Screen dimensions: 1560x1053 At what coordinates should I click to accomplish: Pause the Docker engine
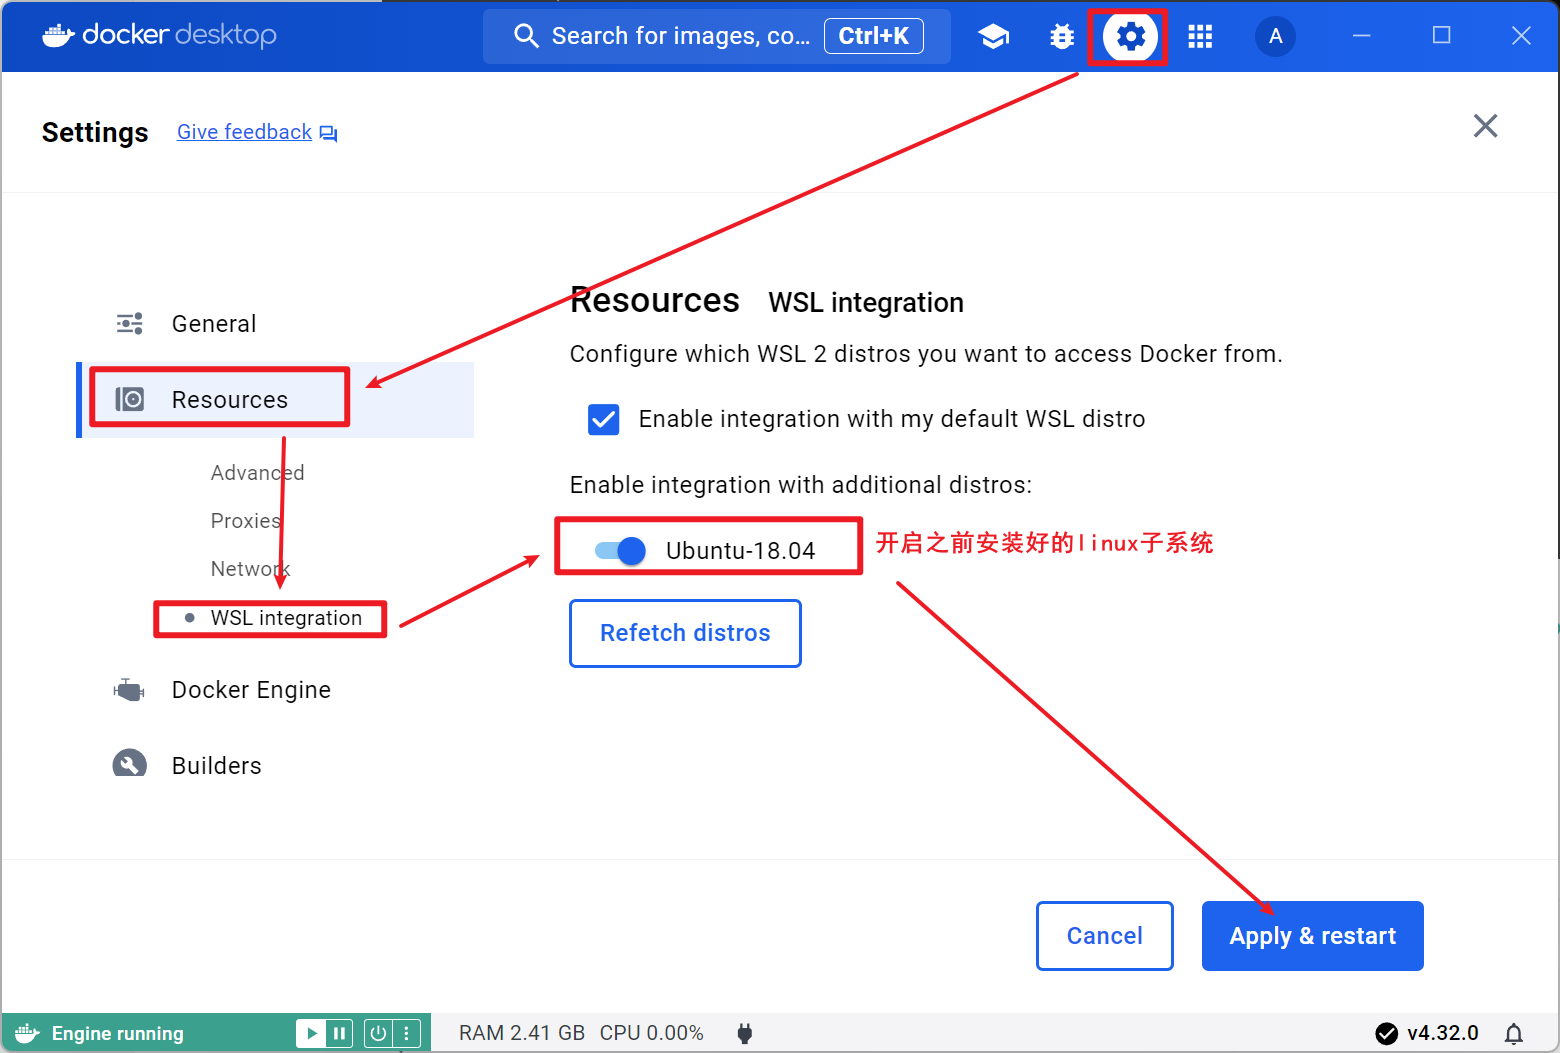coord(339,1033)
